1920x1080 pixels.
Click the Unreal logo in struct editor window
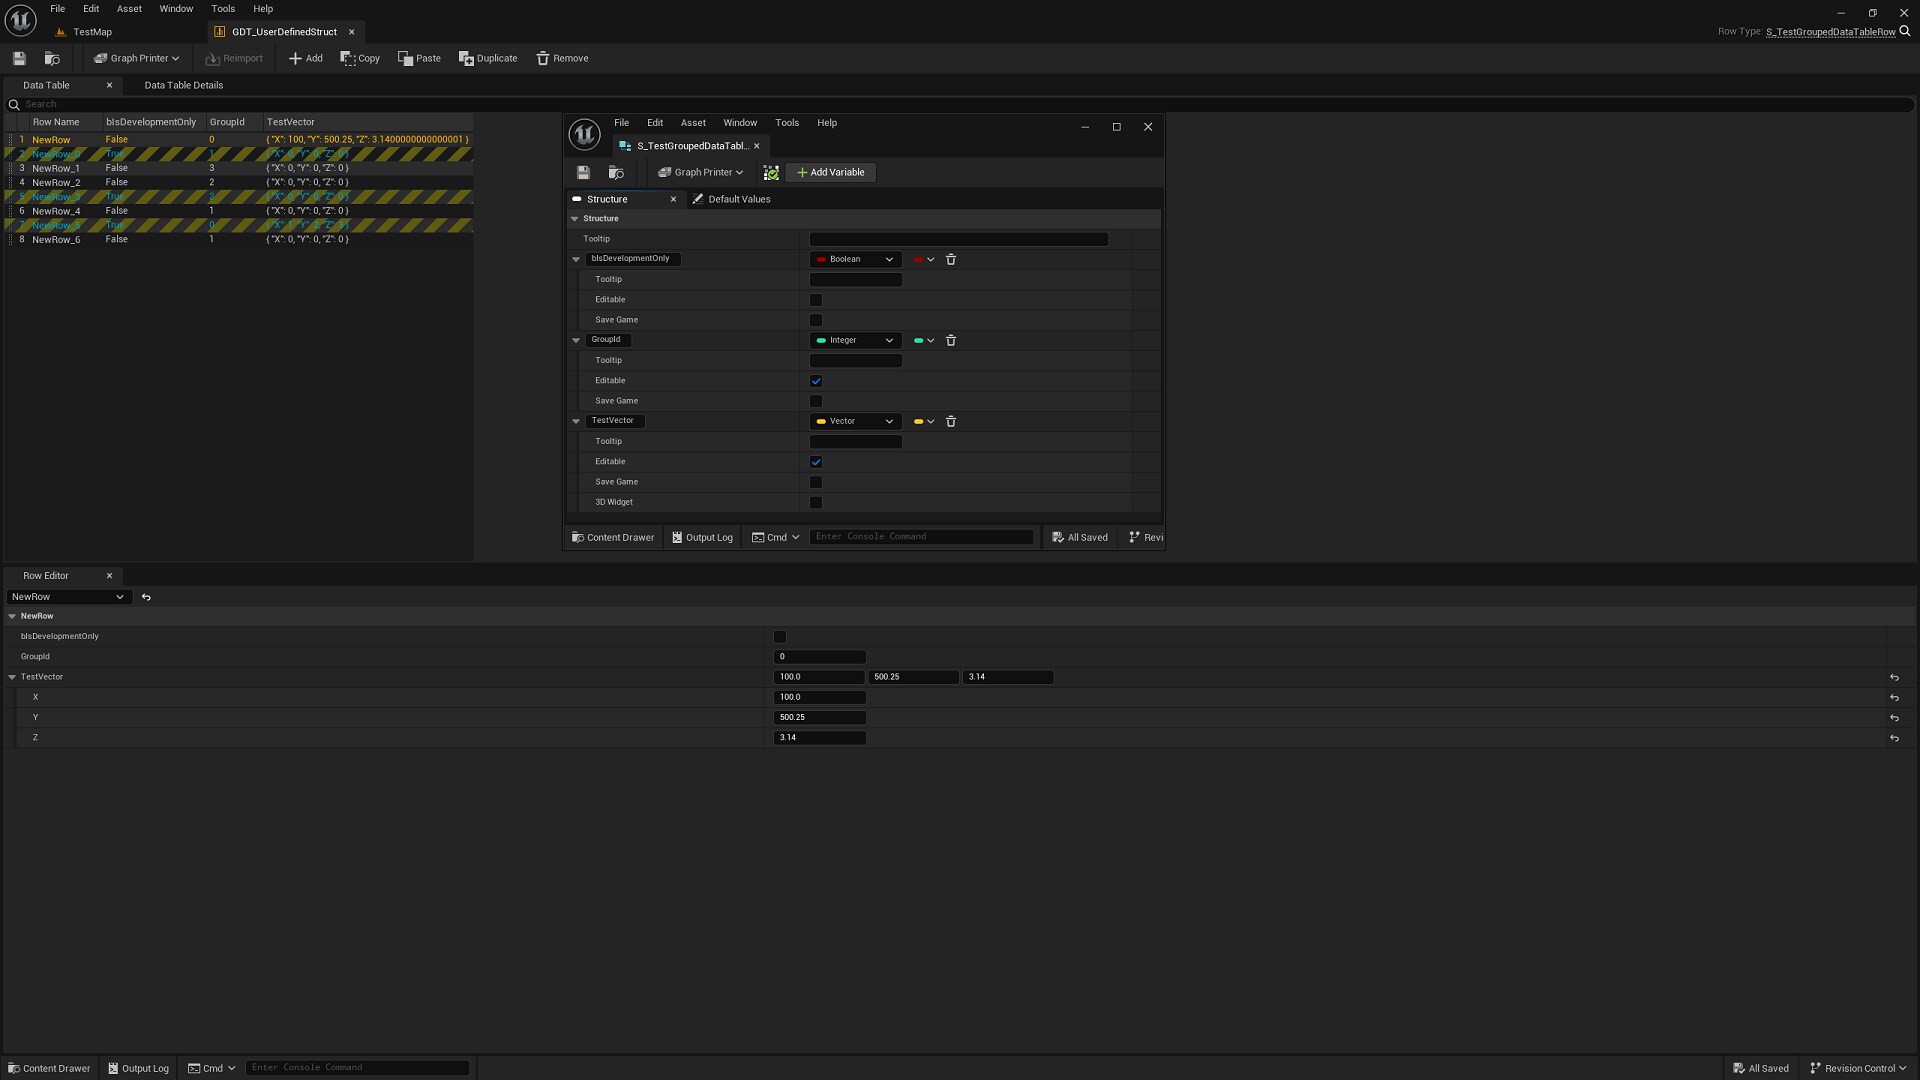point(584,134)
